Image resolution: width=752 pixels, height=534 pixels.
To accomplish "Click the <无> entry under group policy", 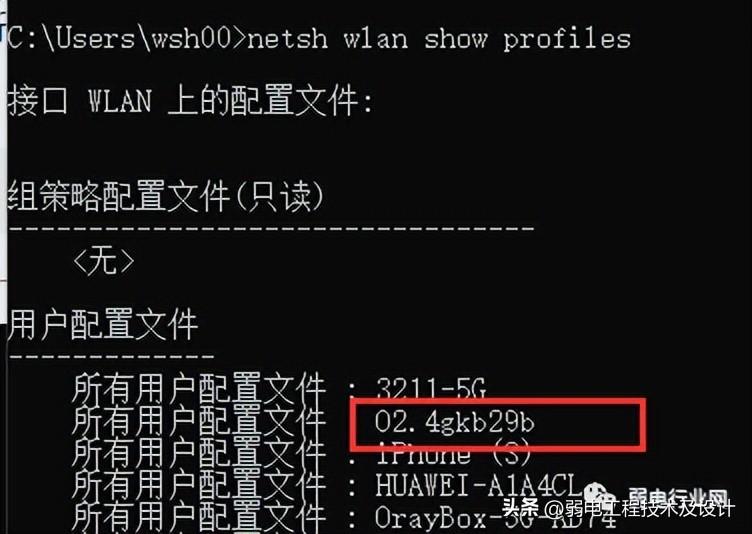I will (104, 262).
